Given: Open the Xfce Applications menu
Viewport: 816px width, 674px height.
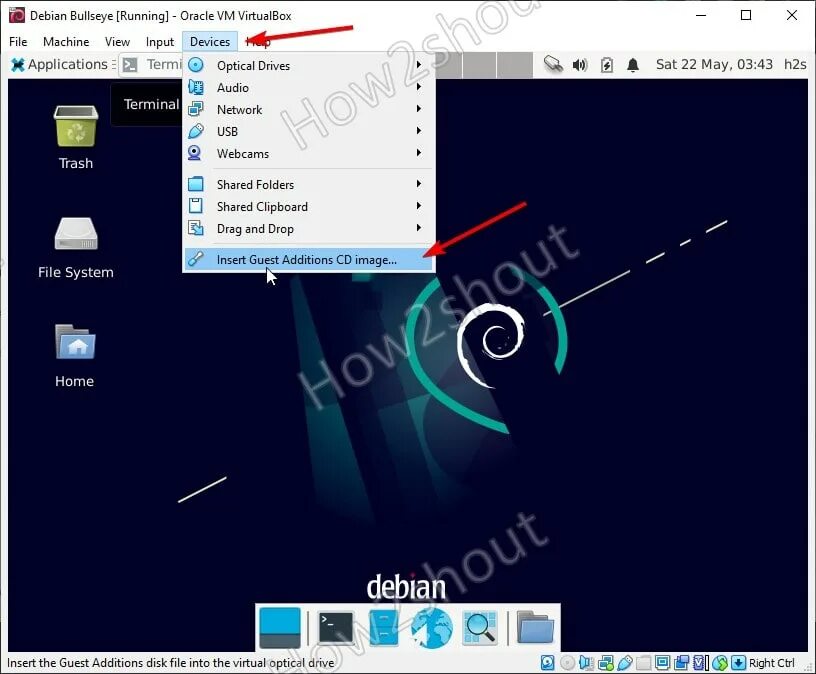Looking at the screenshot, I should tap(59, 65).
